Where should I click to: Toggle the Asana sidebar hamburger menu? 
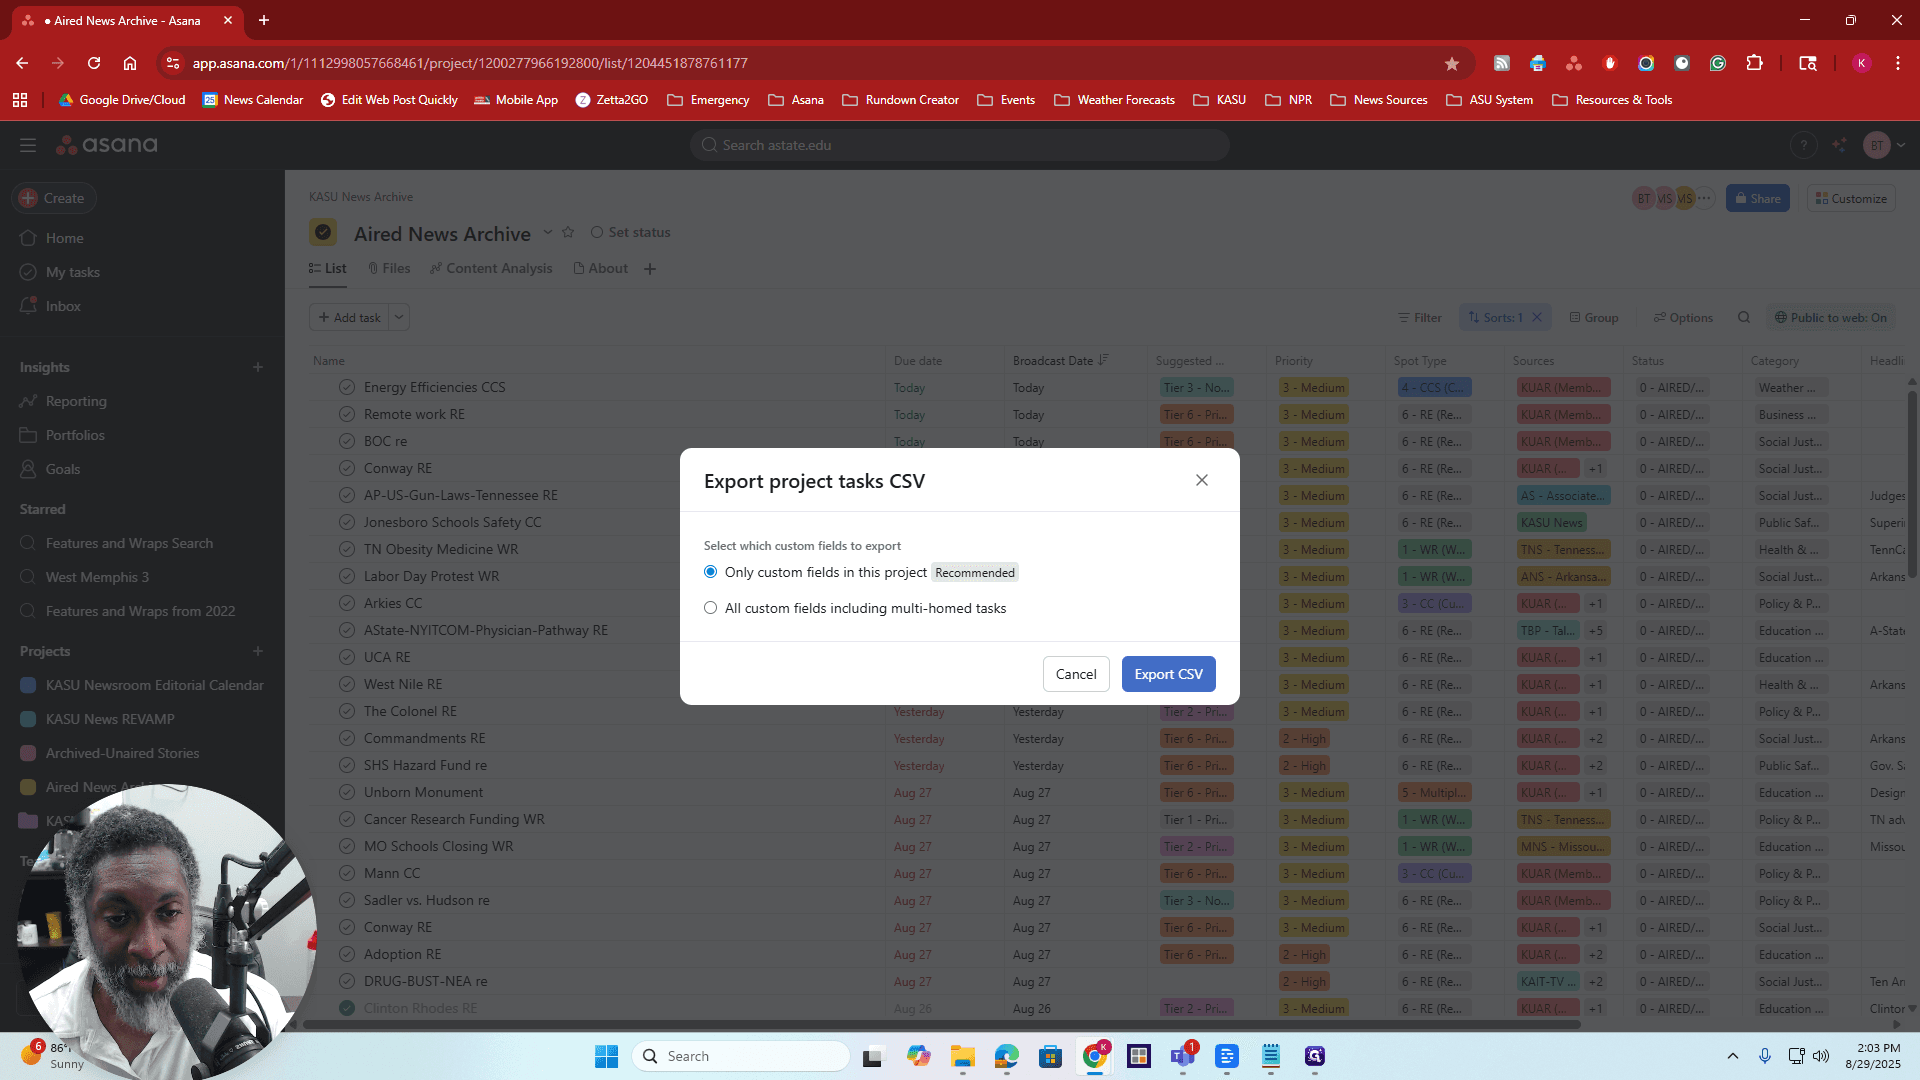[x=28, y=145]
